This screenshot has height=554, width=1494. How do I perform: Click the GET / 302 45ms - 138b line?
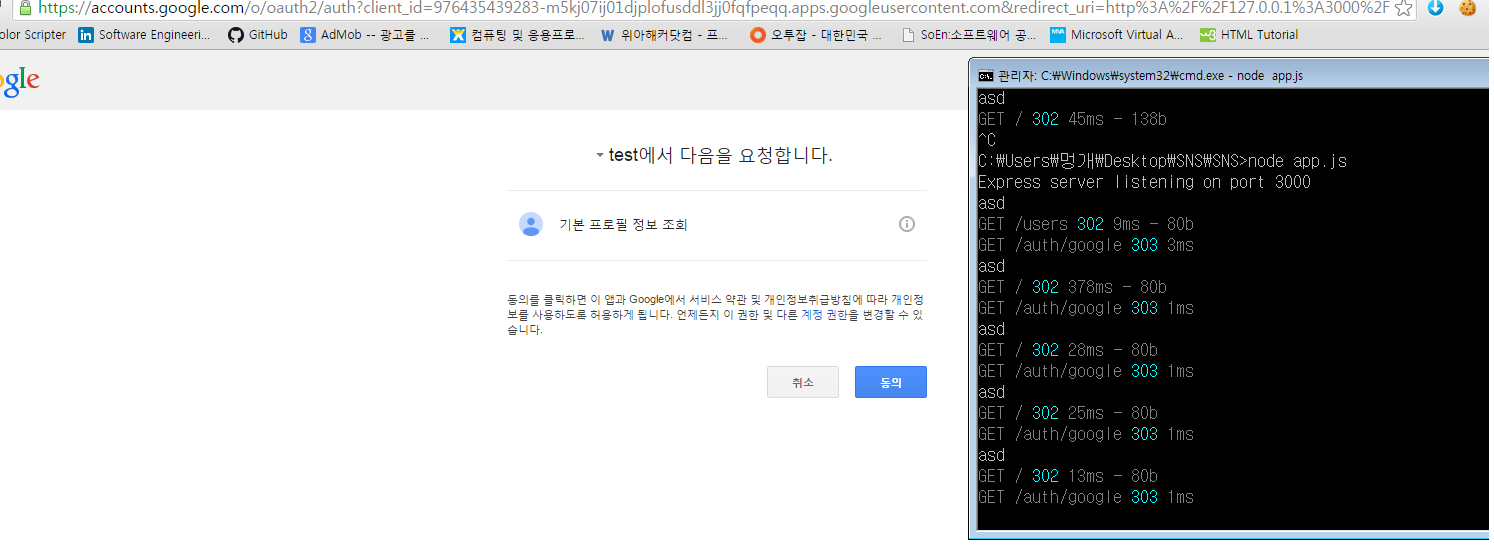tap(1072, 119)
